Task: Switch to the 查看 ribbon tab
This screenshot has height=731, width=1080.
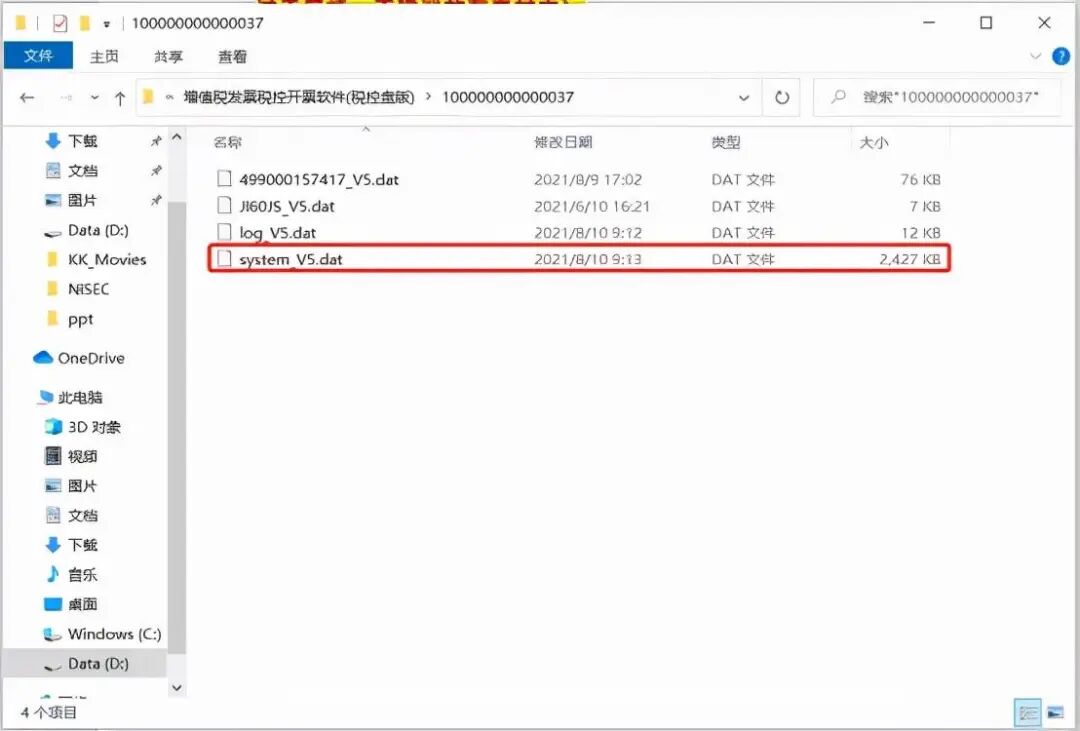Action: (230, 56)
